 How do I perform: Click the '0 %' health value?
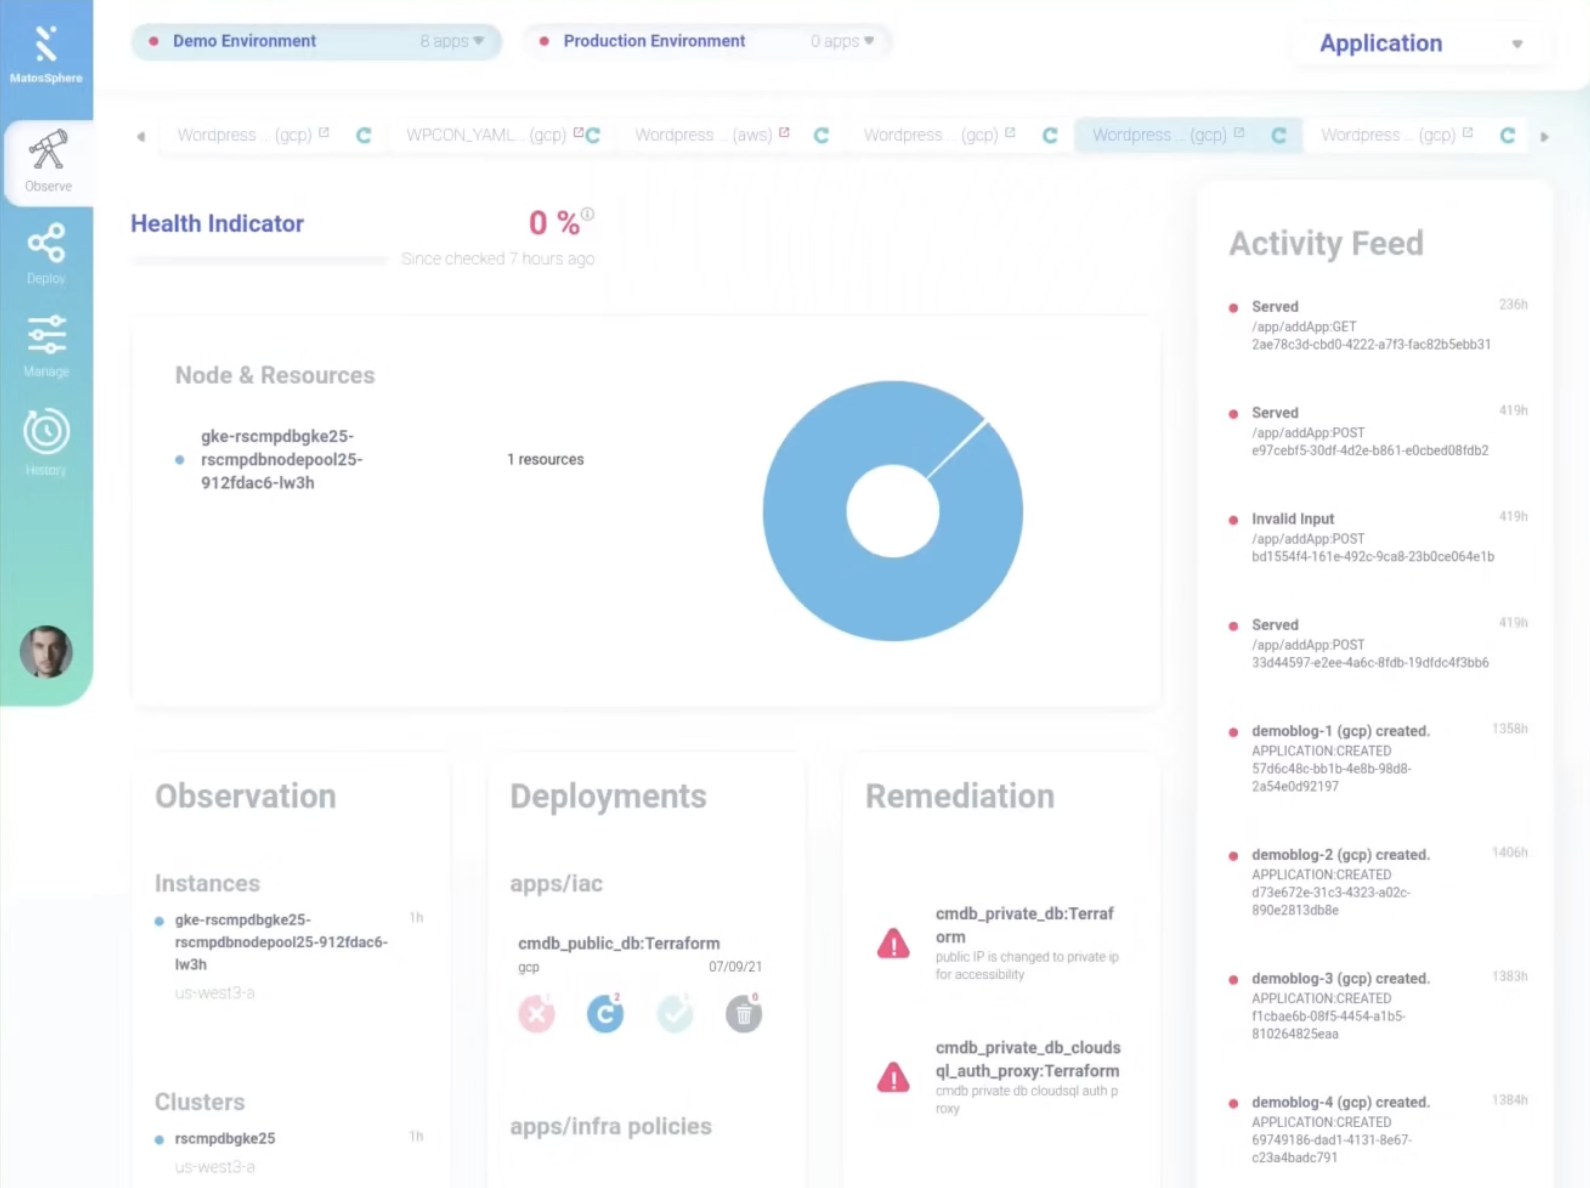point(554,223)
